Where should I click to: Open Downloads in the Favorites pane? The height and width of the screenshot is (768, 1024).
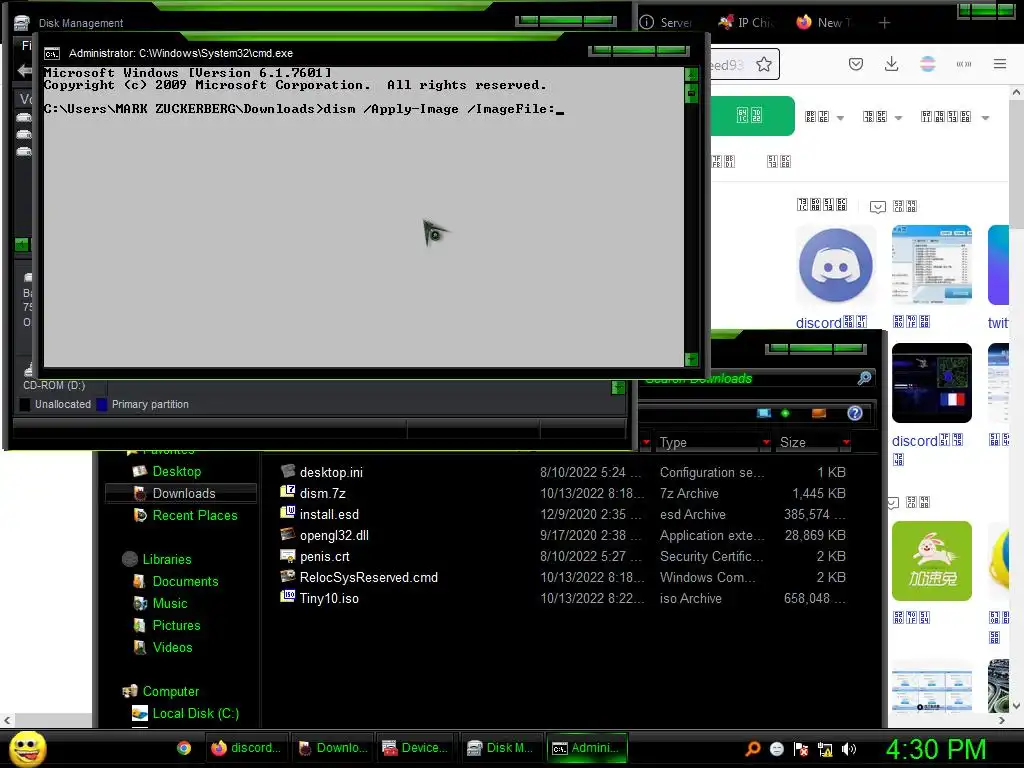(x=184, y=494)
